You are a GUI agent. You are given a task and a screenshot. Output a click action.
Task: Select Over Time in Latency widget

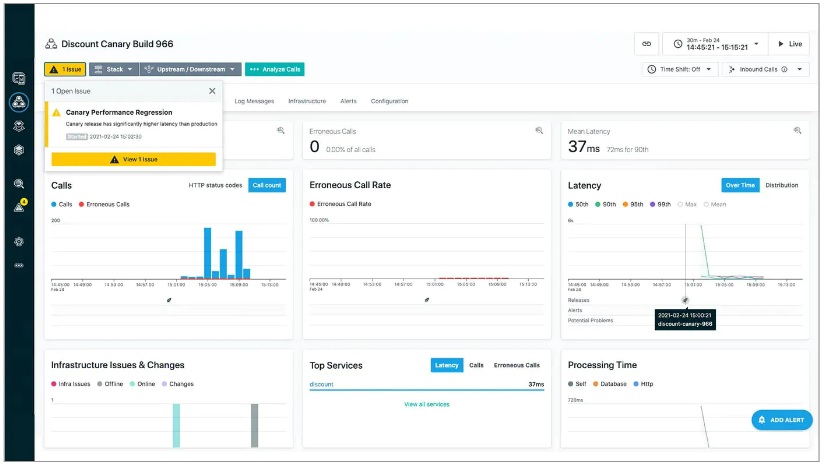coord(740,185)
